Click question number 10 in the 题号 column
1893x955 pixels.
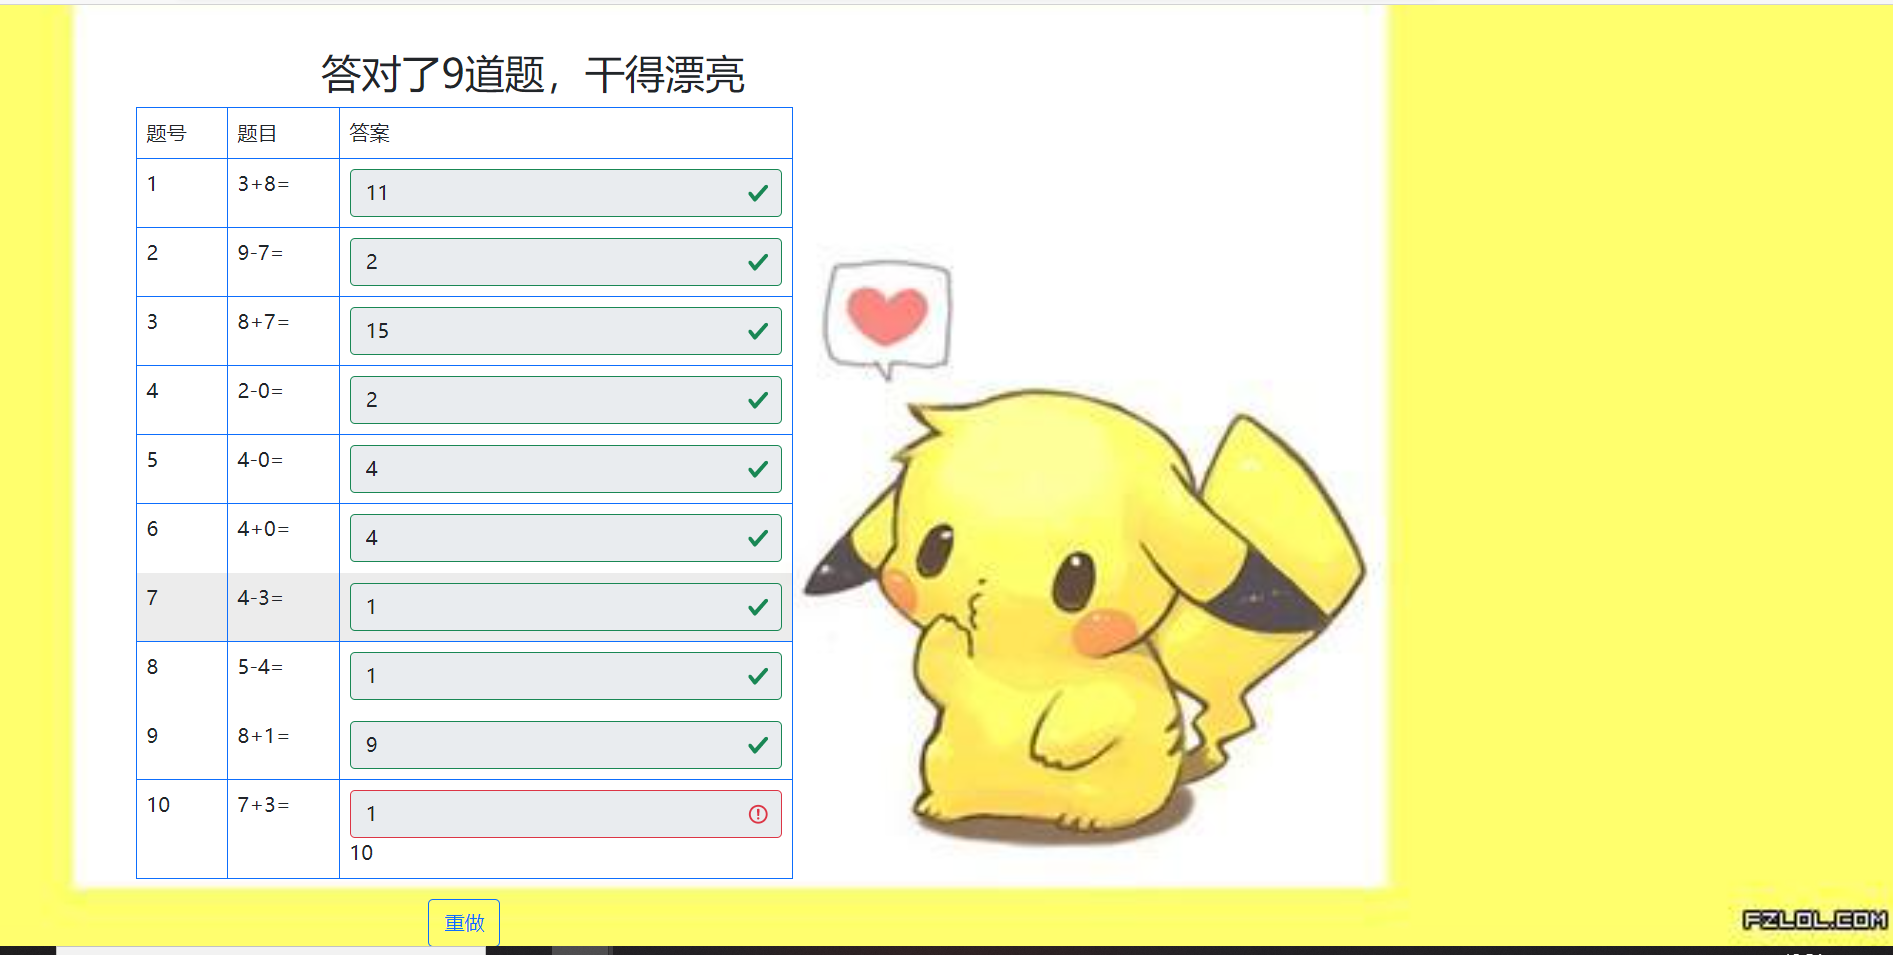point(158,805)
